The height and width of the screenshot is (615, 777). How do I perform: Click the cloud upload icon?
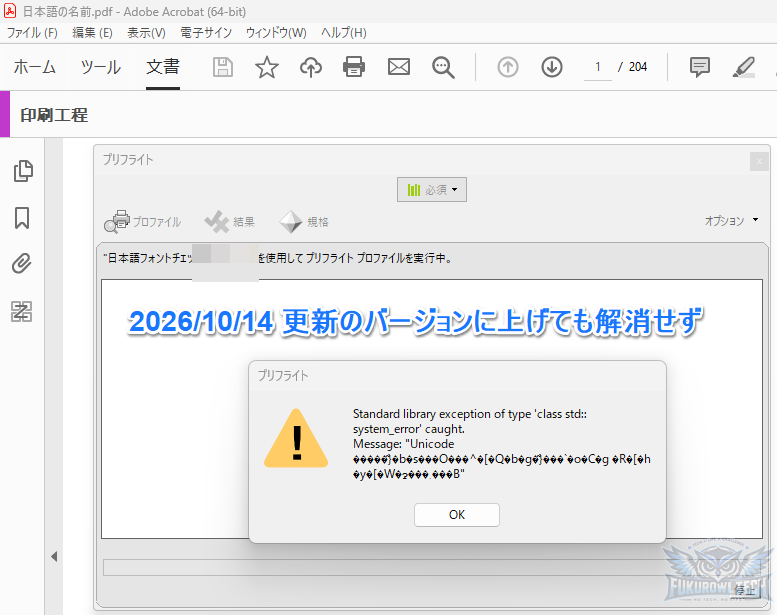coord(311,67)
